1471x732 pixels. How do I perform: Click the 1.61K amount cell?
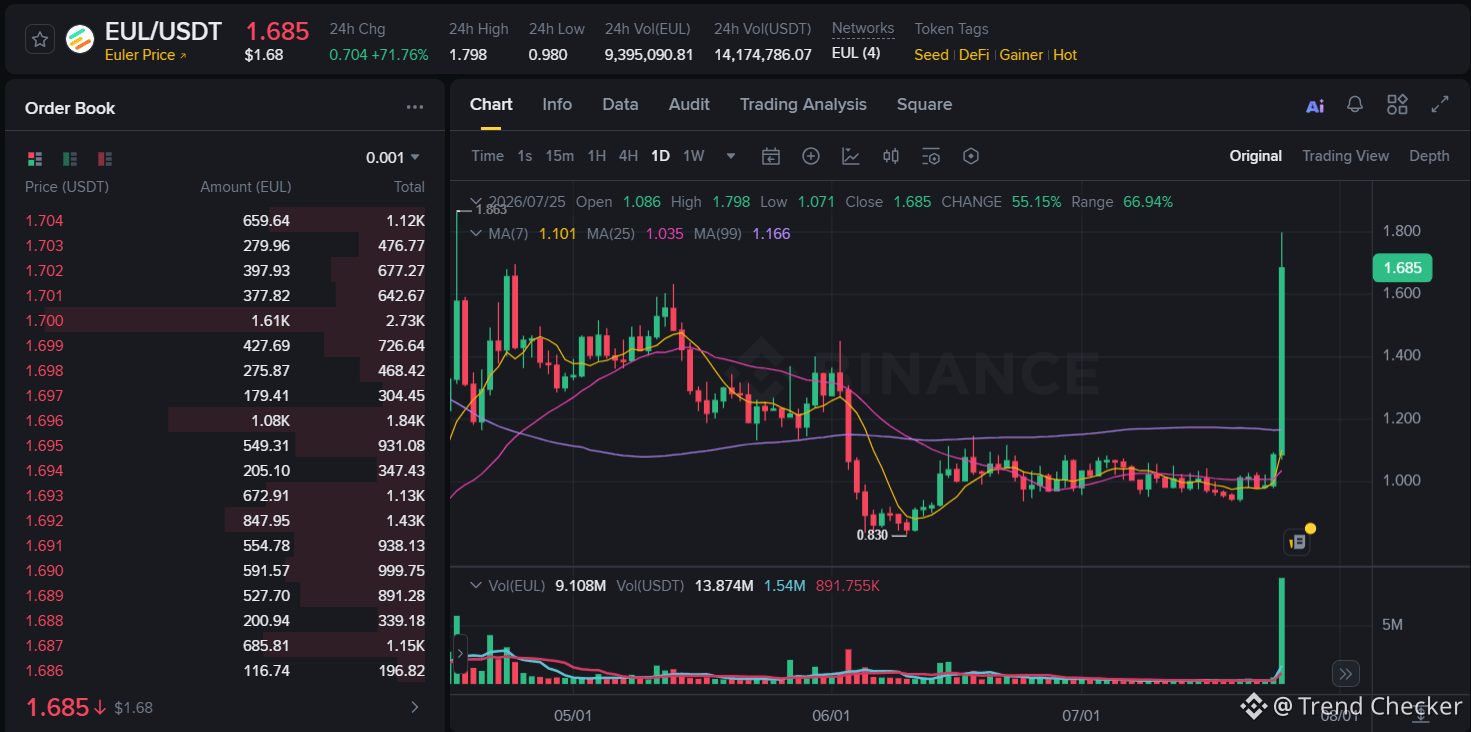pos(270,321)
